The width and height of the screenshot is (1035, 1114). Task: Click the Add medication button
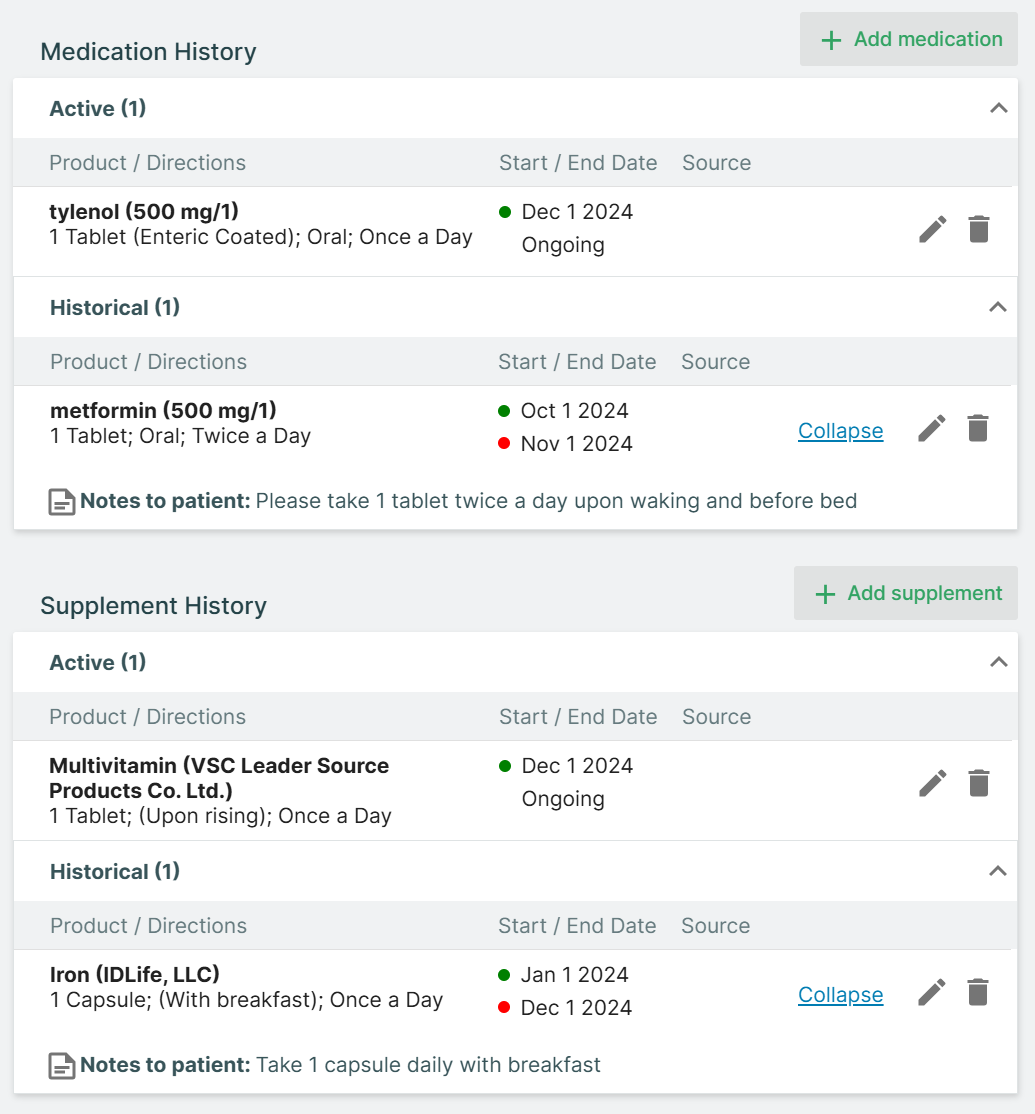coord(908,40)
